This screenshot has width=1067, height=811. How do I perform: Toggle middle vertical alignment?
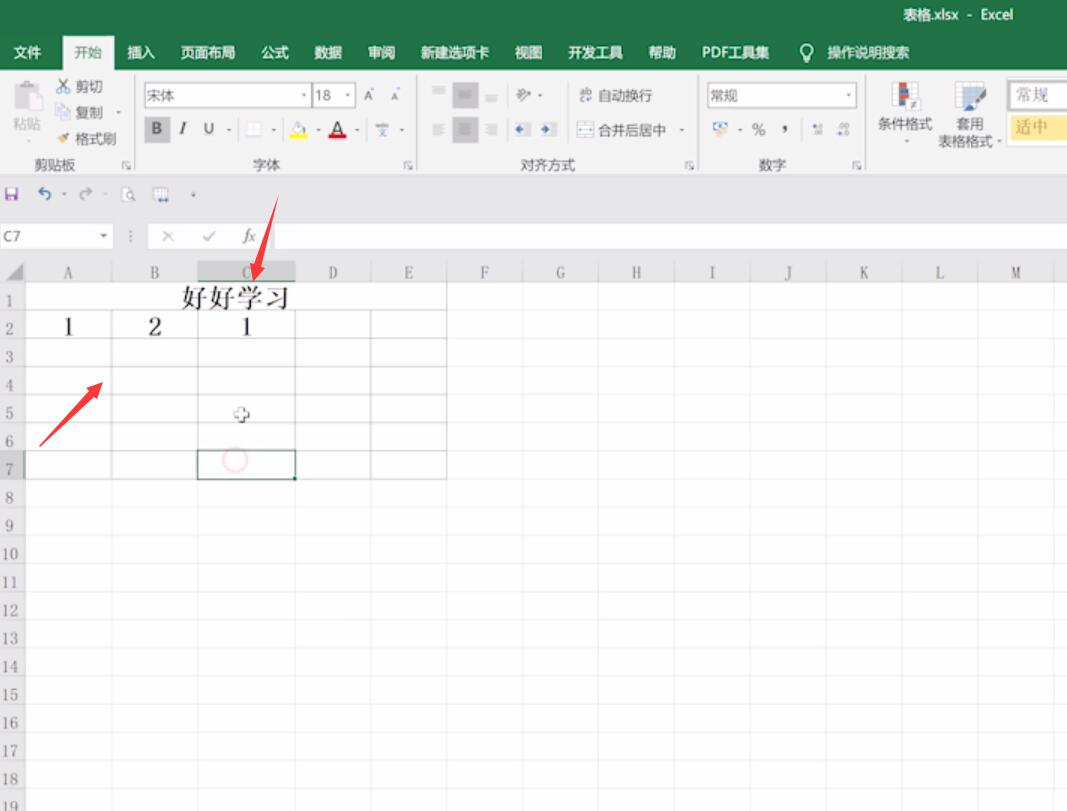[465, 95]
